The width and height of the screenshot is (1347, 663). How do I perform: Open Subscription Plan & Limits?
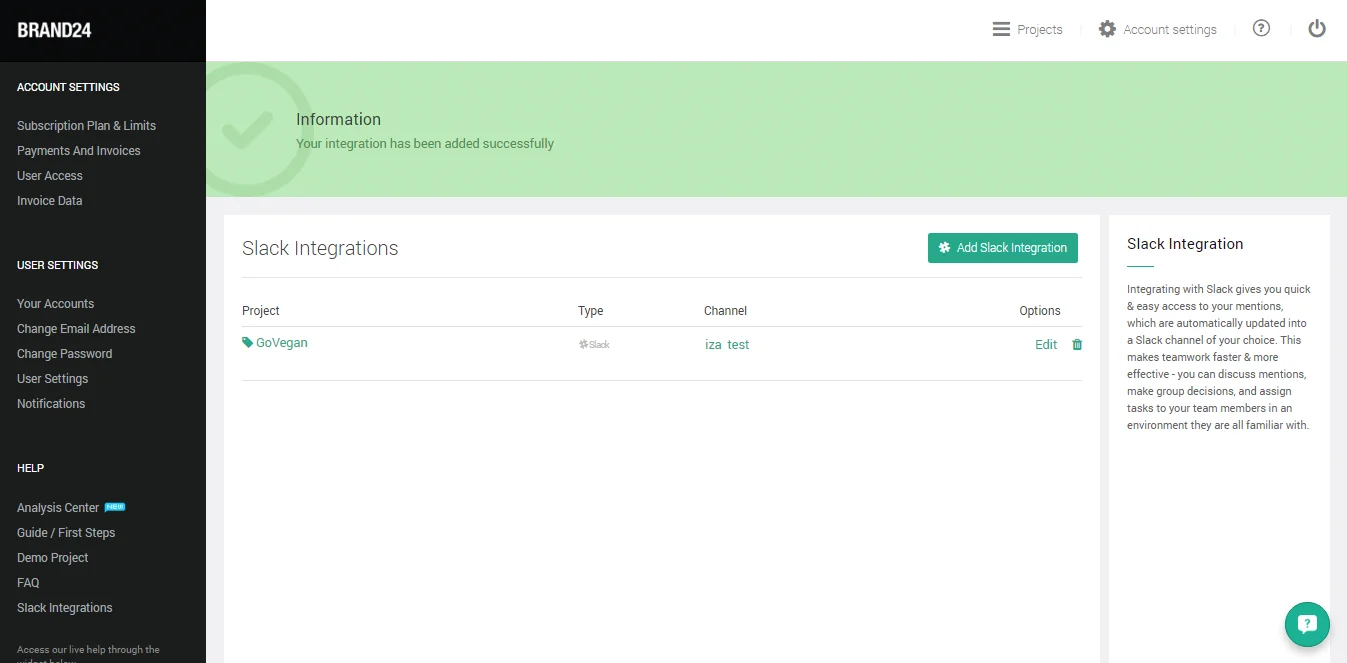coord(86,126)
